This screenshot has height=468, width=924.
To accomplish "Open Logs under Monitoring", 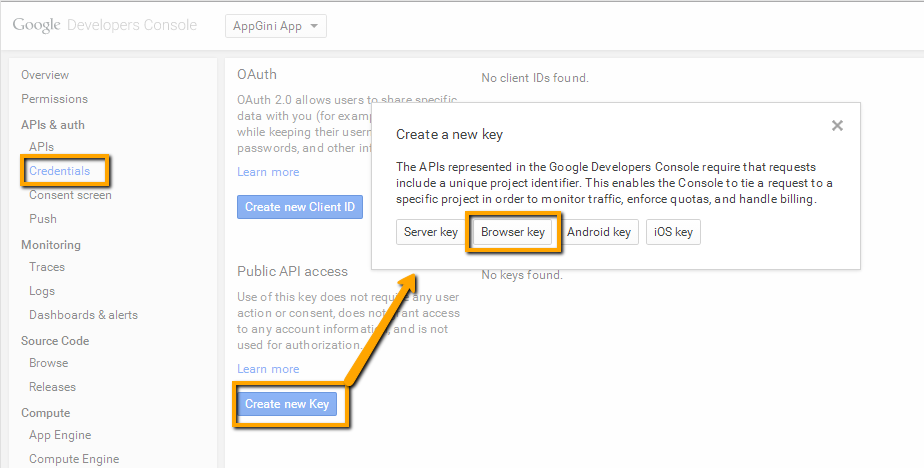I will (x=42, y=291).
